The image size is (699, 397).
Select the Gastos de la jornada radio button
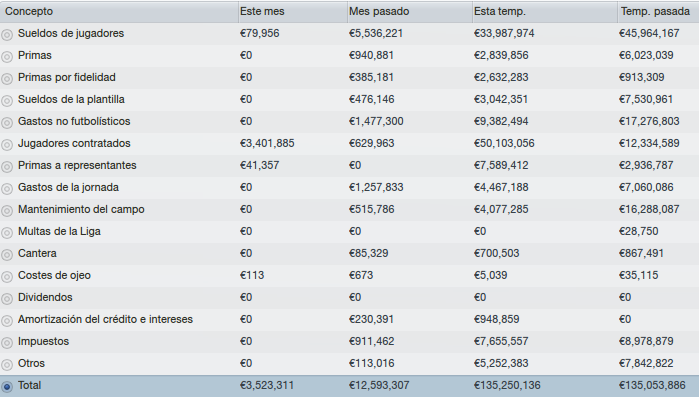point(7,189)
